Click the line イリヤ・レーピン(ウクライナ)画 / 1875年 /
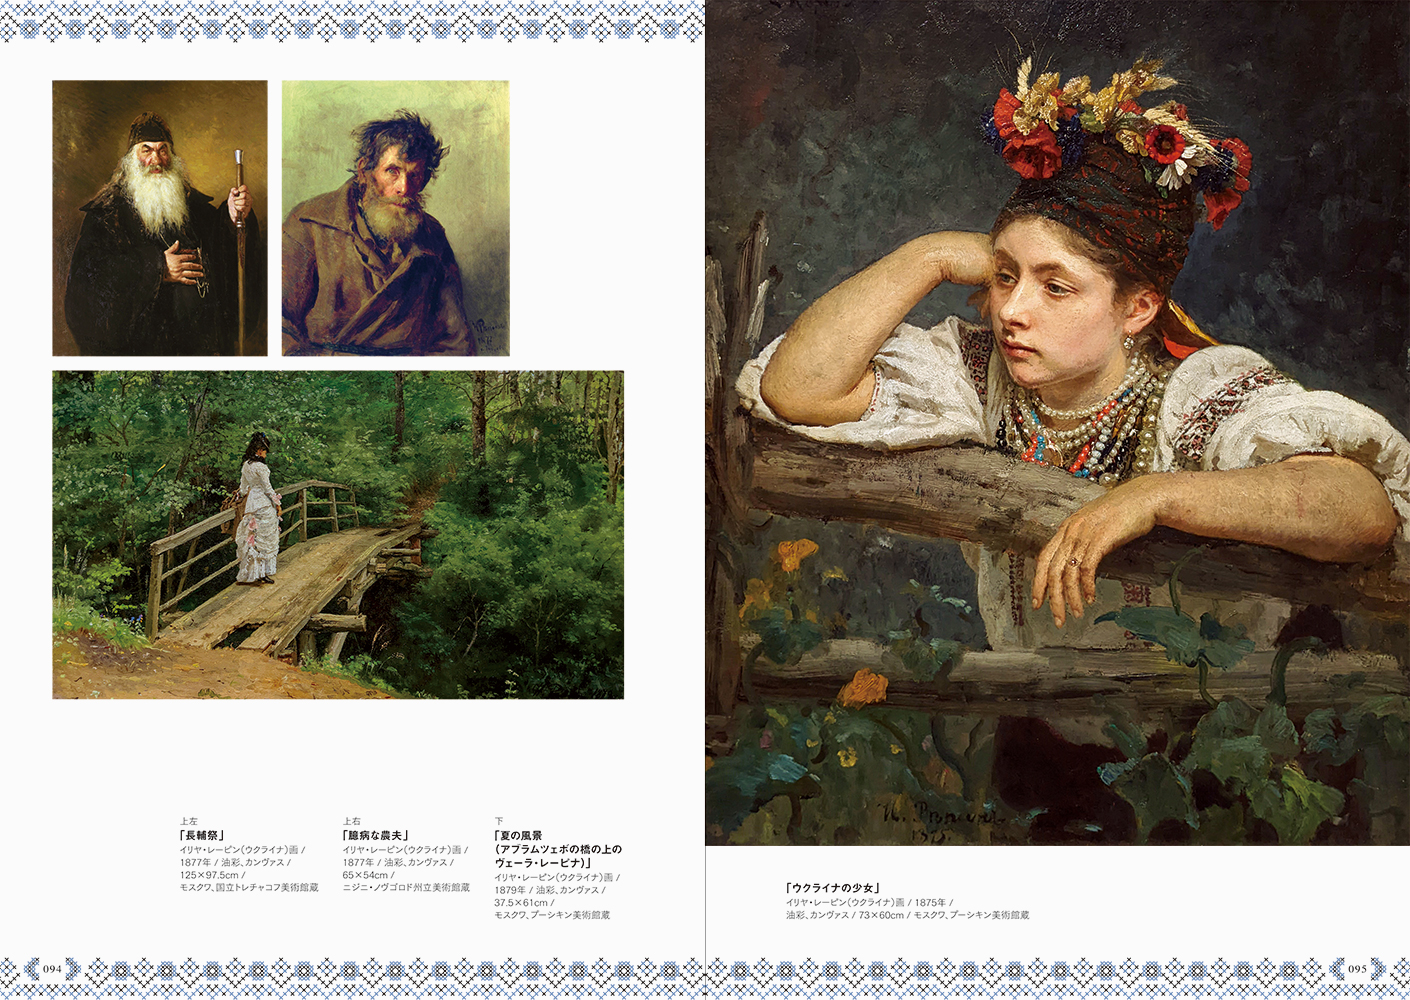Screen dimensions: 1410x1000 pos(869,902)
